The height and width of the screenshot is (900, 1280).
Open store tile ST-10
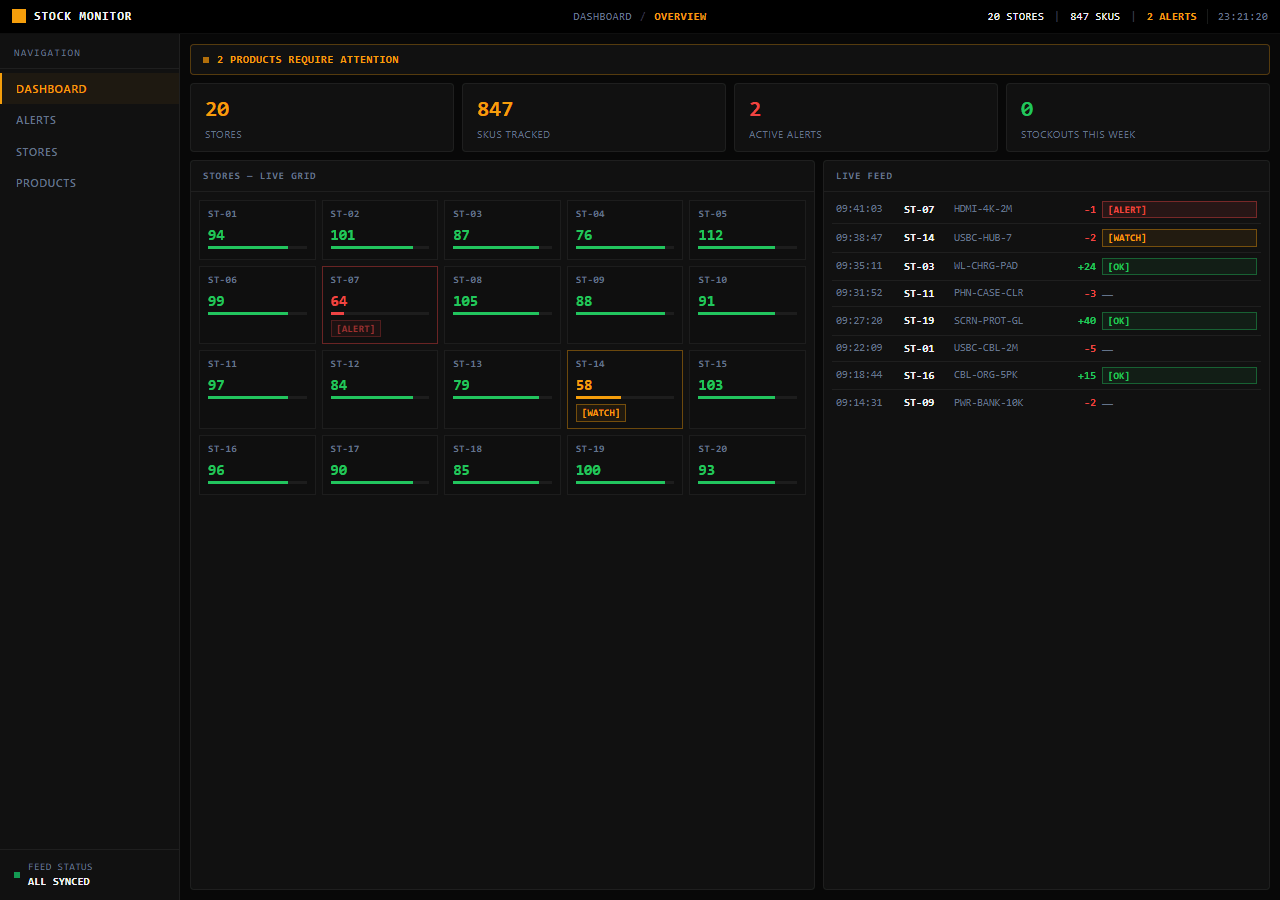pyautogui.click(x=747, y=305)
